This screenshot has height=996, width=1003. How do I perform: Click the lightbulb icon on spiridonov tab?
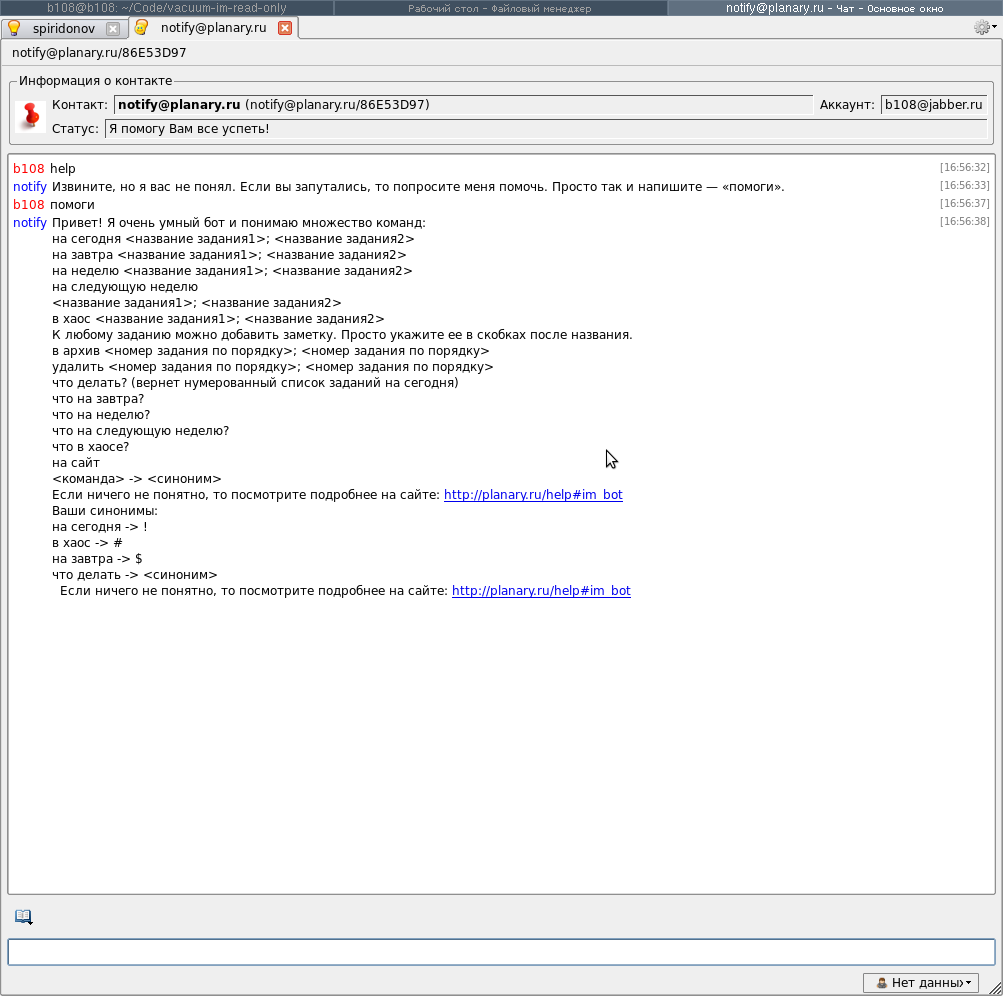click(14, 28)
